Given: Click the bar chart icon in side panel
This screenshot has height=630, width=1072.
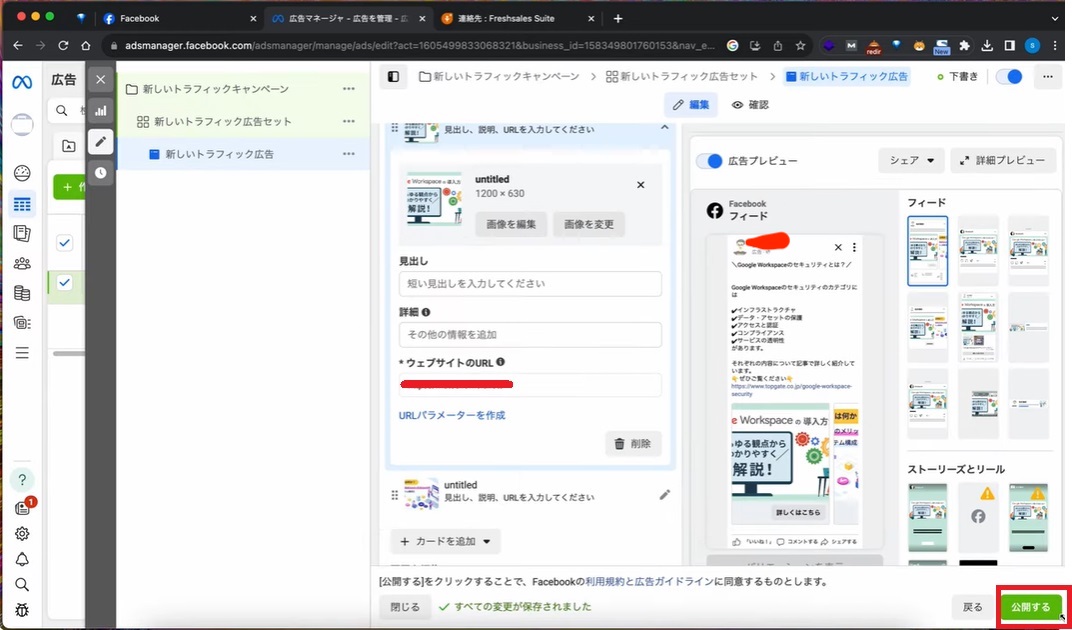Looking at the screenshot, I should point(100,111).
